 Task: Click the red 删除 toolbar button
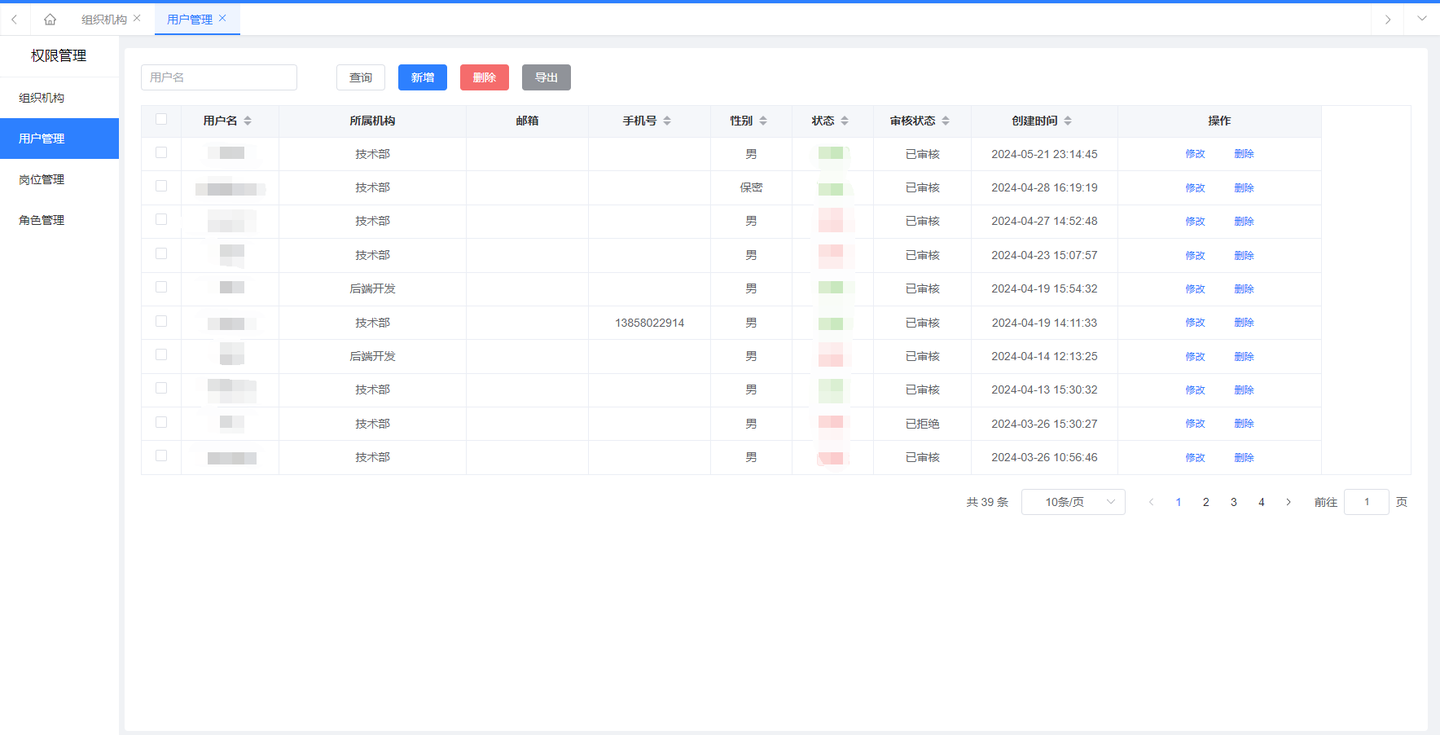484,77
